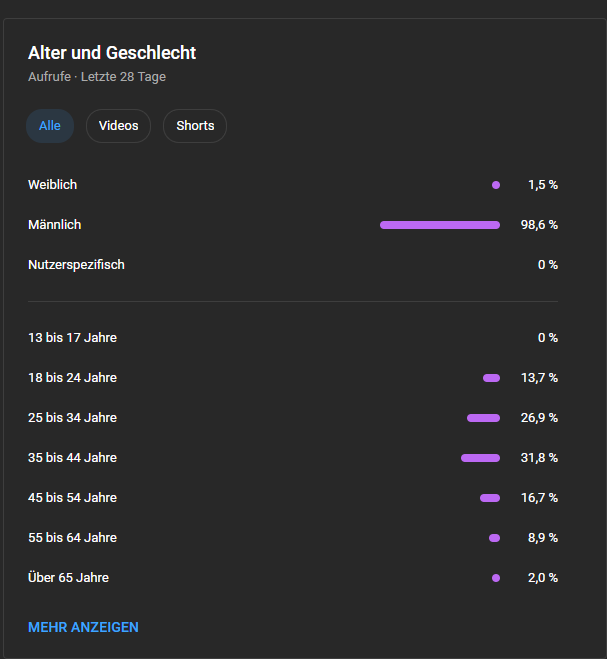The width and height of the screenshot is (607, 659).
Task: Switch to the Videos filter chip
Action: pyautogui.click(x=118, y=126)
